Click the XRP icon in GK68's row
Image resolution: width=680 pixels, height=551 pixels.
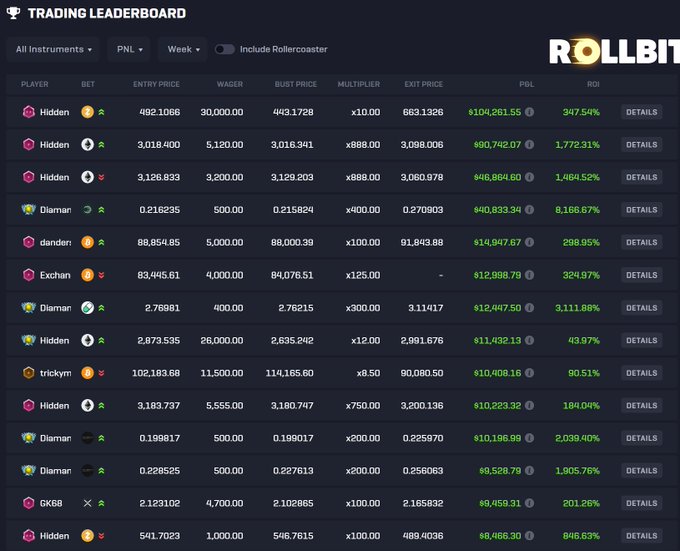88,503
